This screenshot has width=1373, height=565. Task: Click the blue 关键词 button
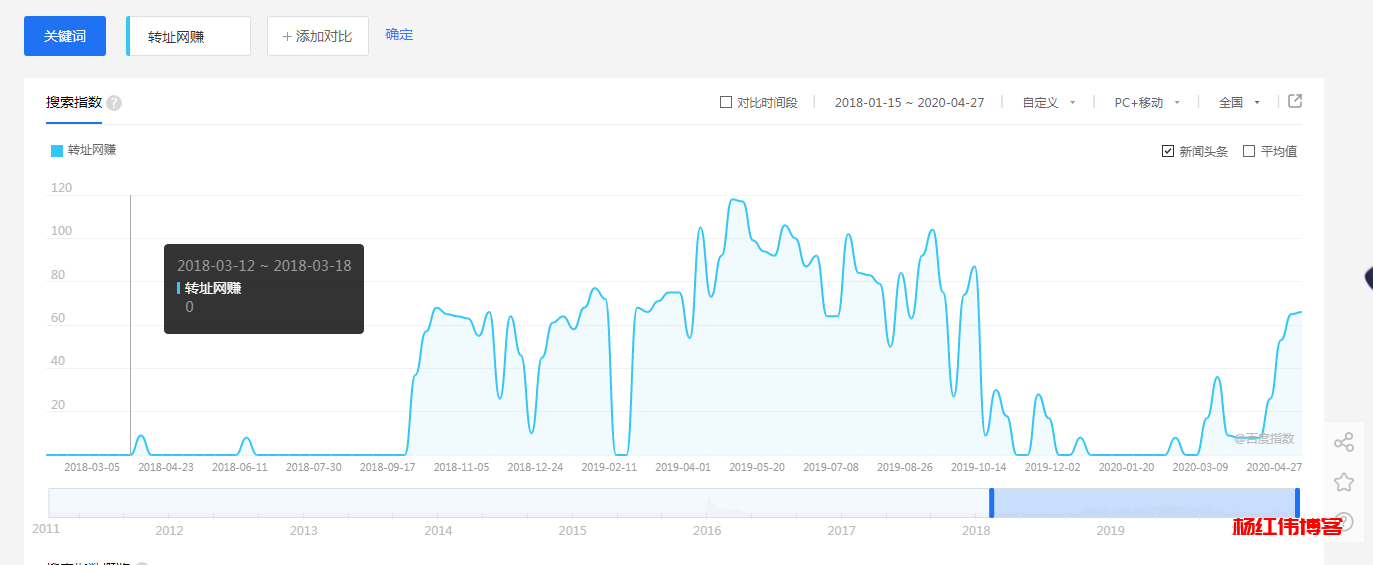pos(65,36)
